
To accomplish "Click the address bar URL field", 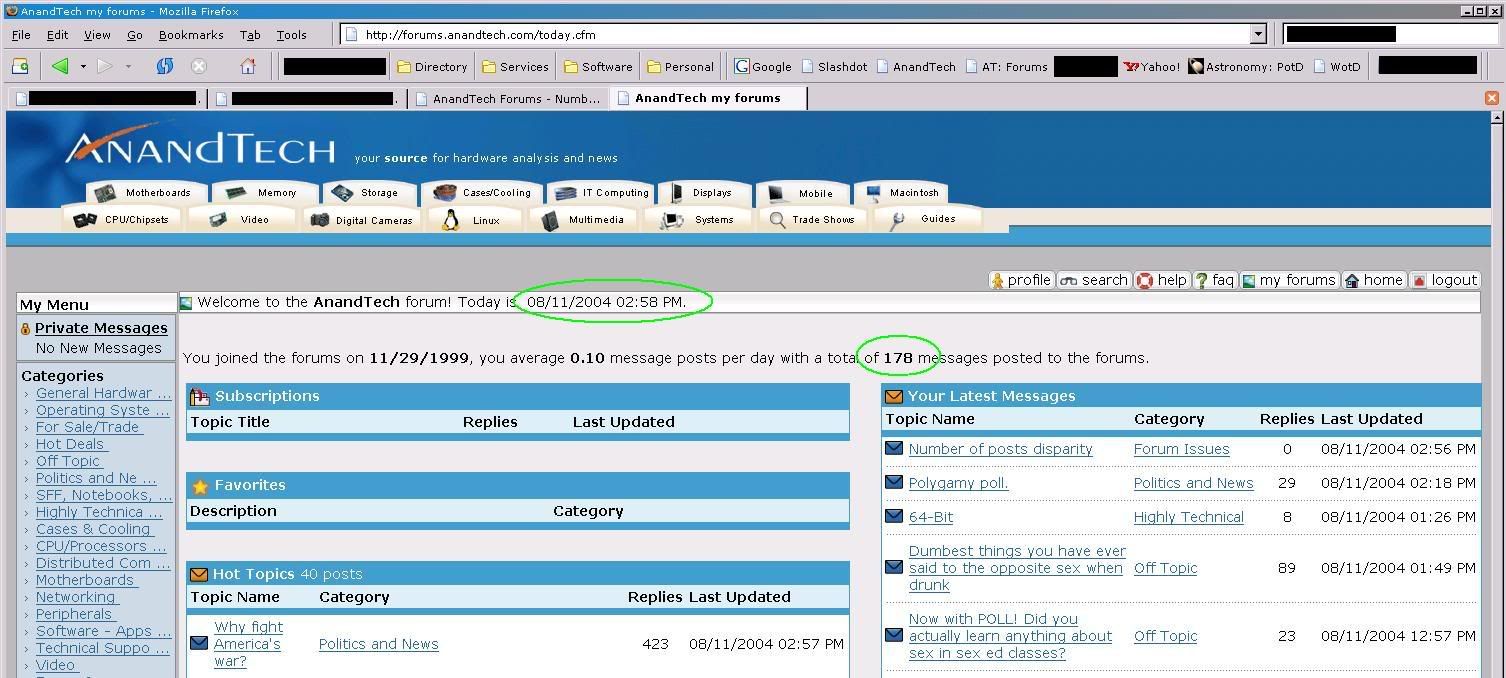I will point(795,34).
